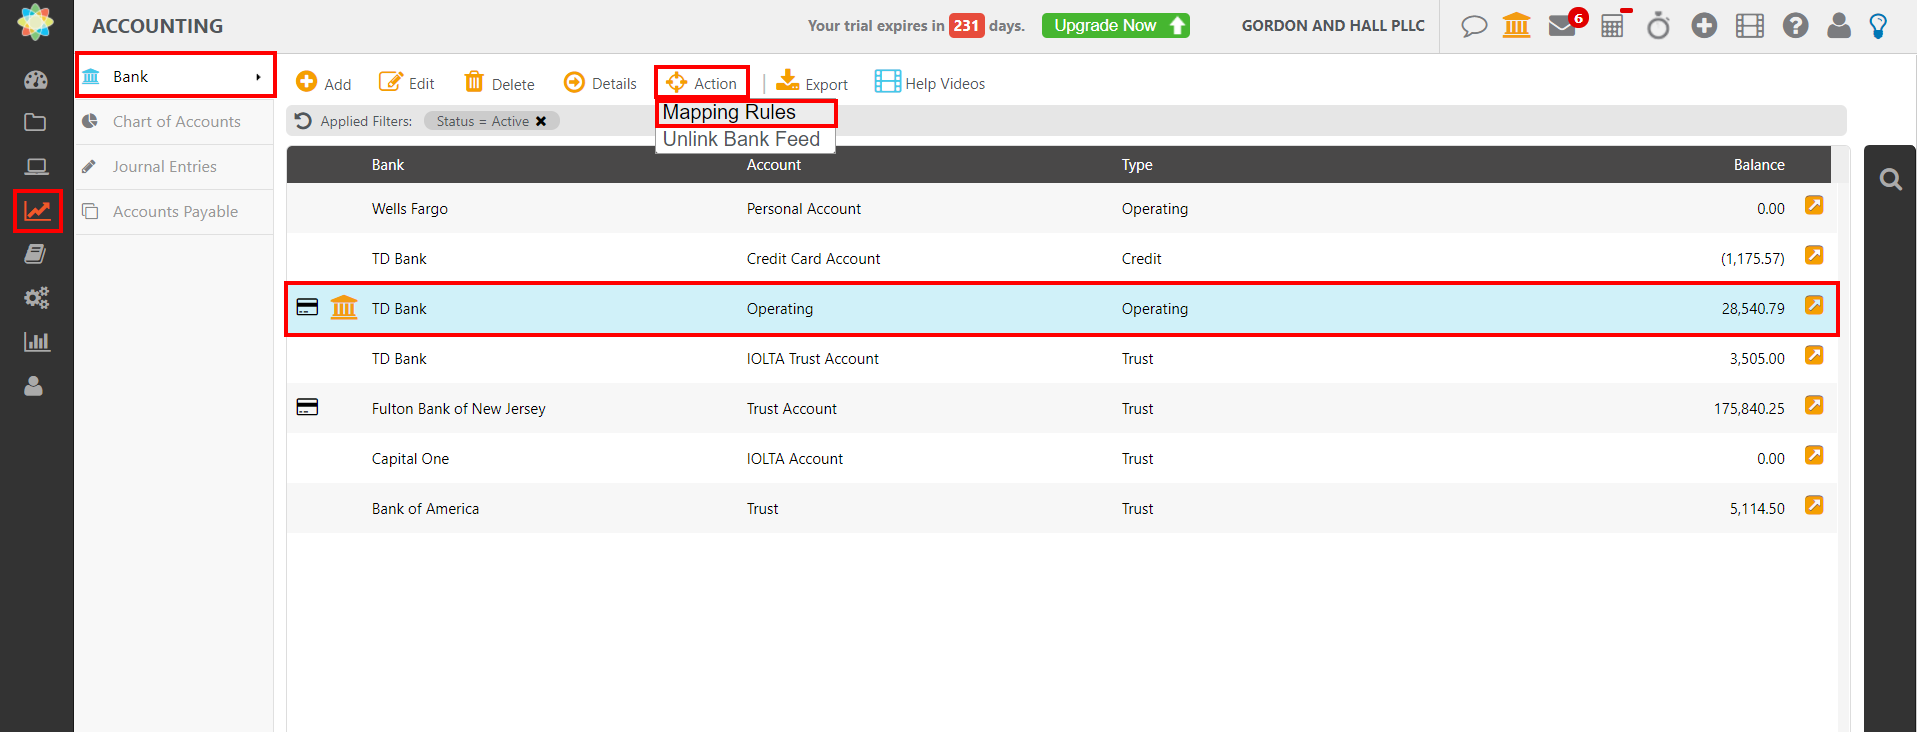Open the dashboard gauge sidebar icon

(36, 80)
